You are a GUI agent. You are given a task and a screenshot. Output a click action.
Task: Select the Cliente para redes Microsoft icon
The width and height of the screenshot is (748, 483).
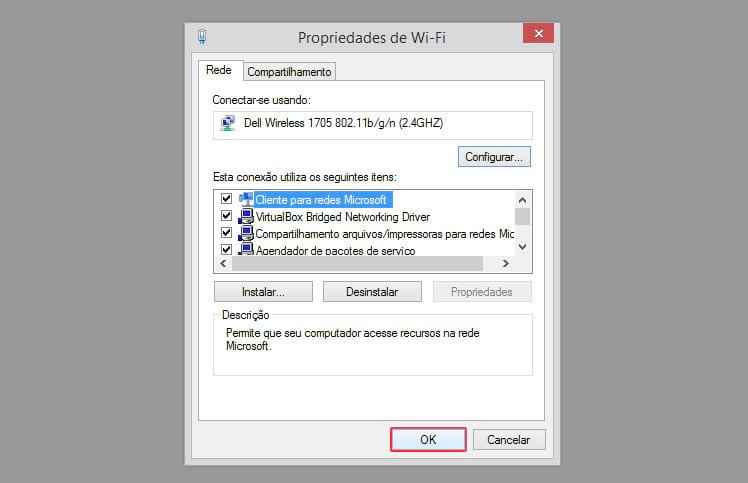[246, 200]
